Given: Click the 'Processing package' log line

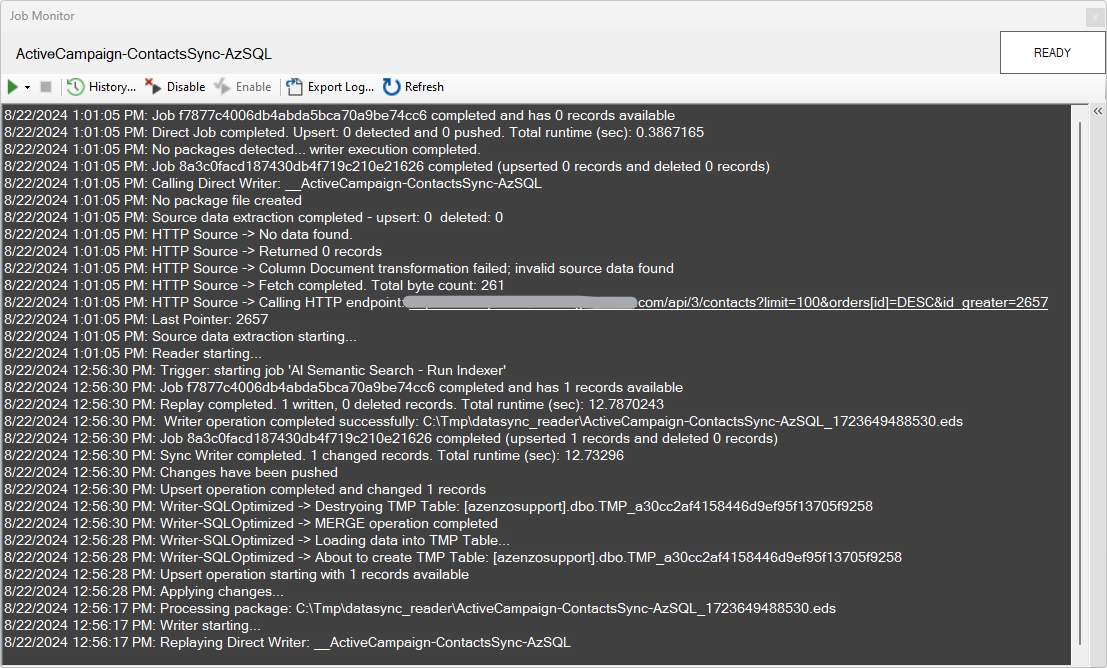Looking at the screenshot, I should pos(420,608).
